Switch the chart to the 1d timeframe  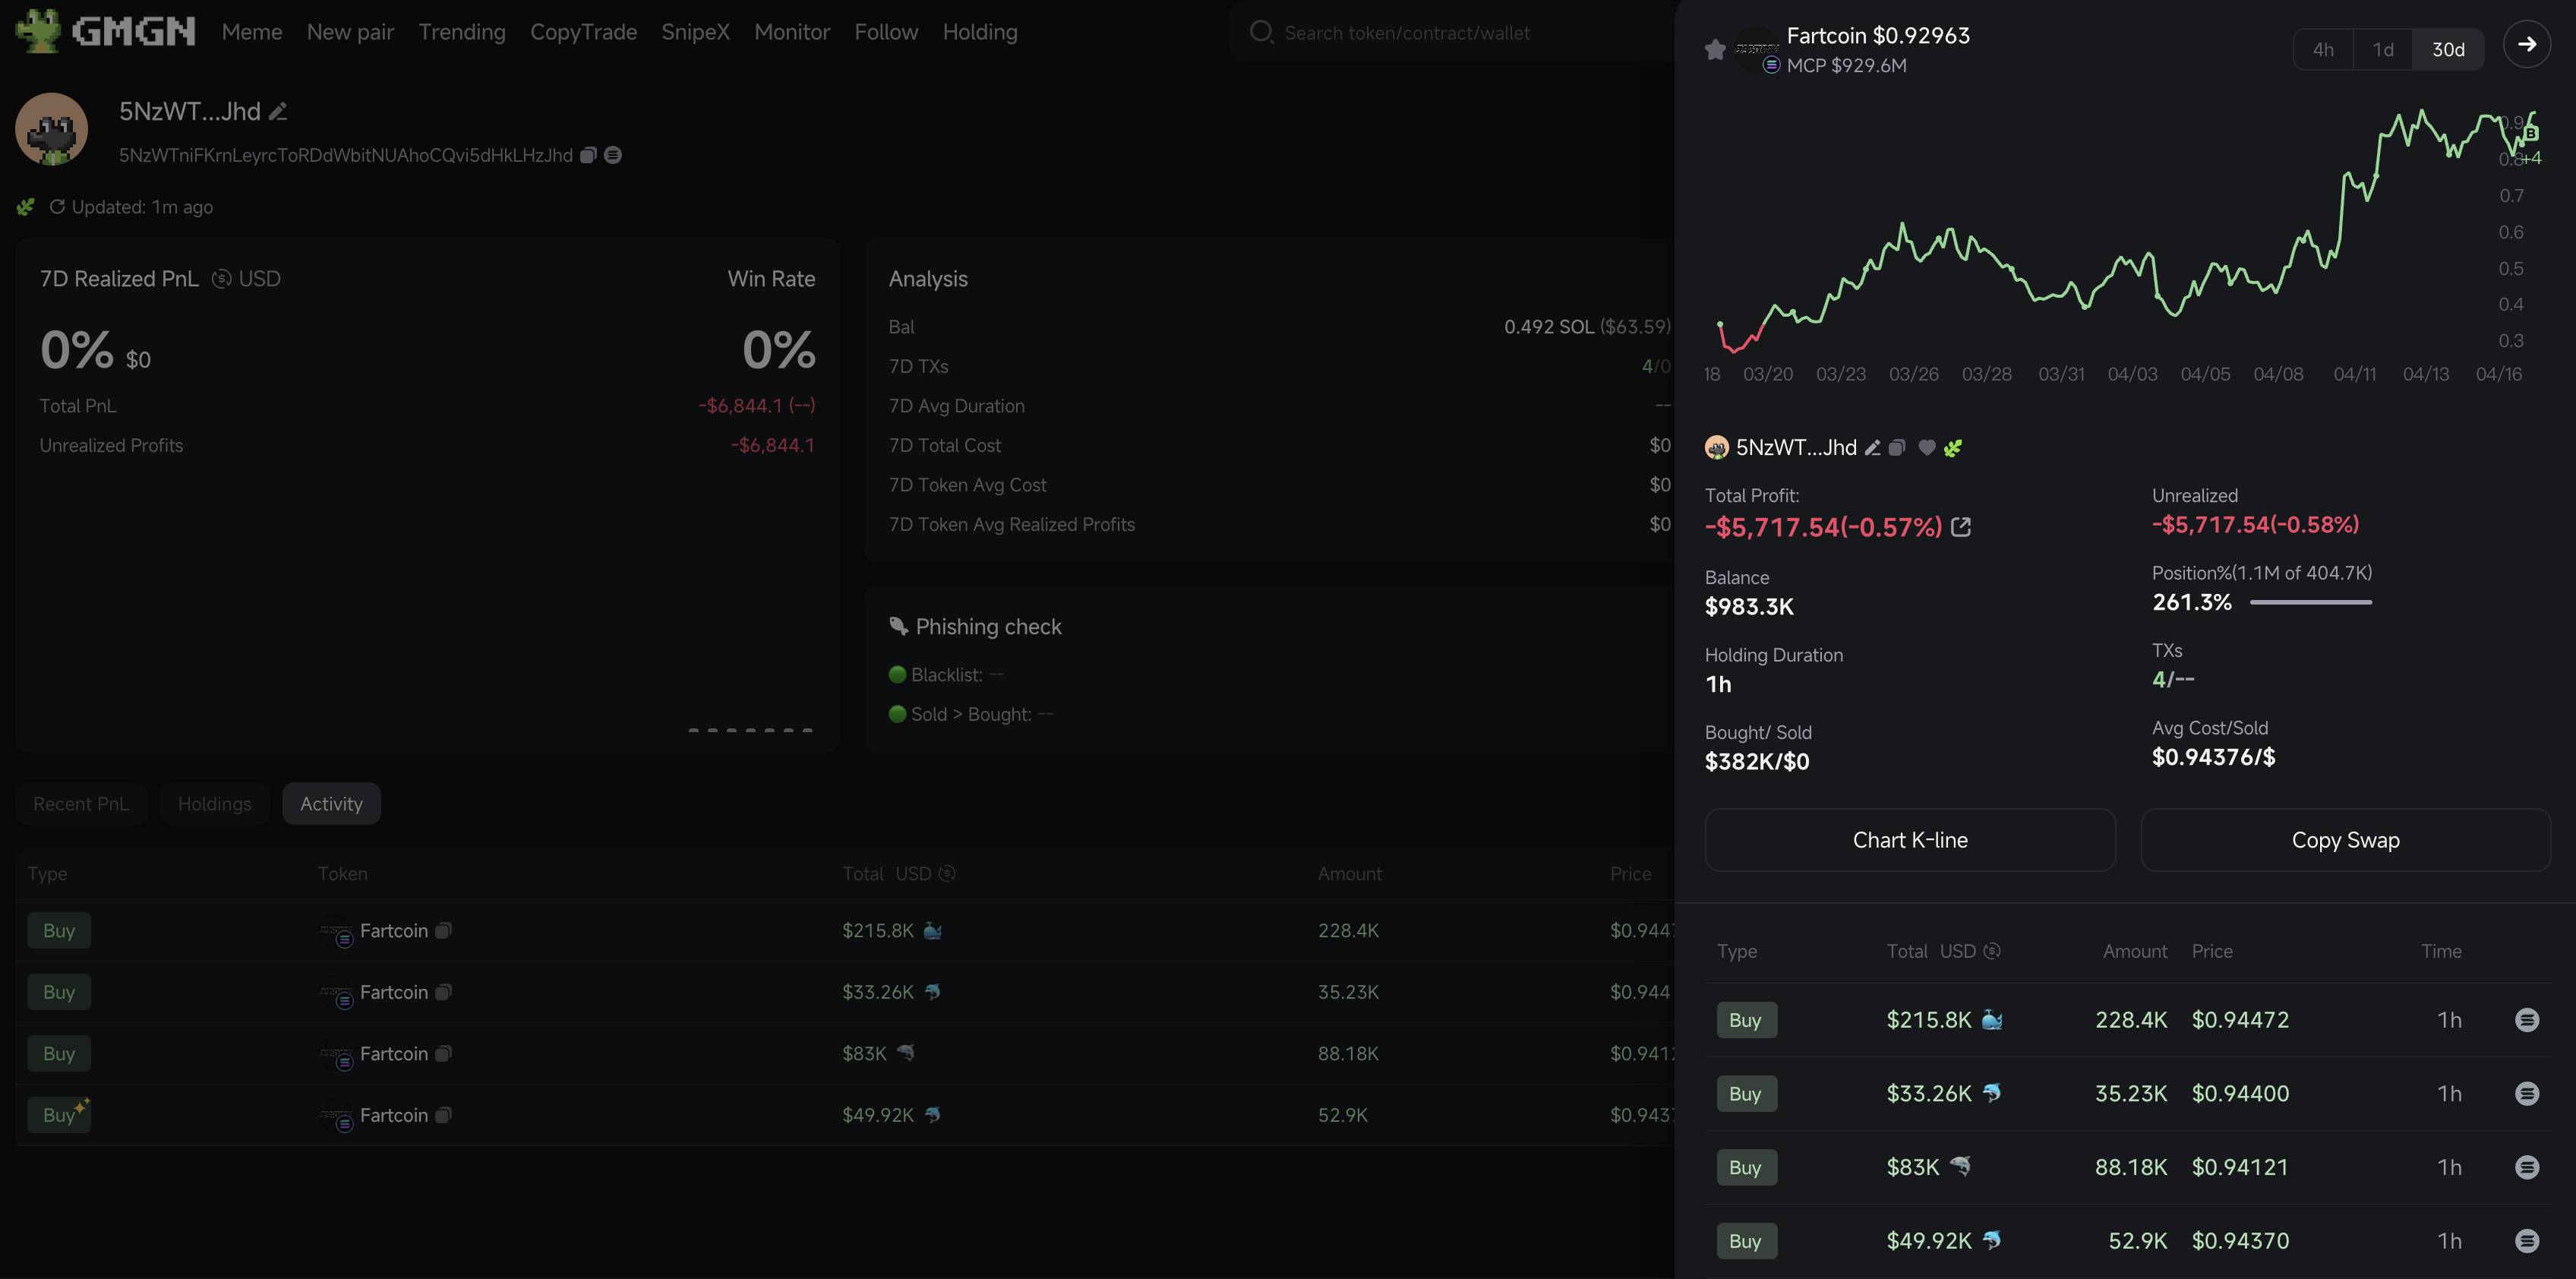[x=2383, y=49]
